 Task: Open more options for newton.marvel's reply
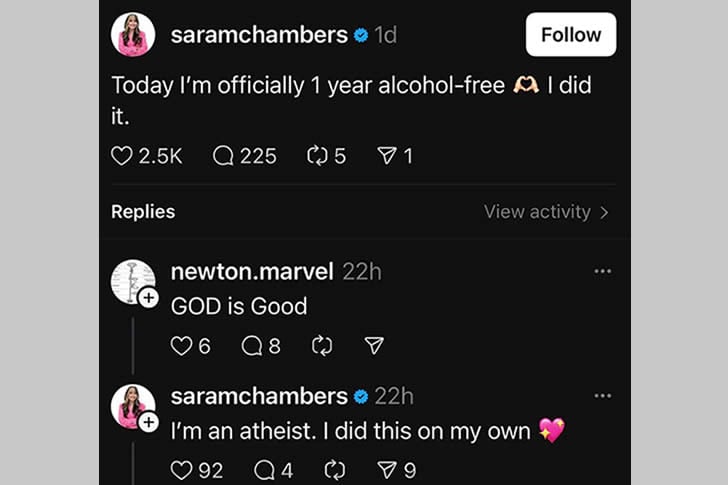[603, 271]
